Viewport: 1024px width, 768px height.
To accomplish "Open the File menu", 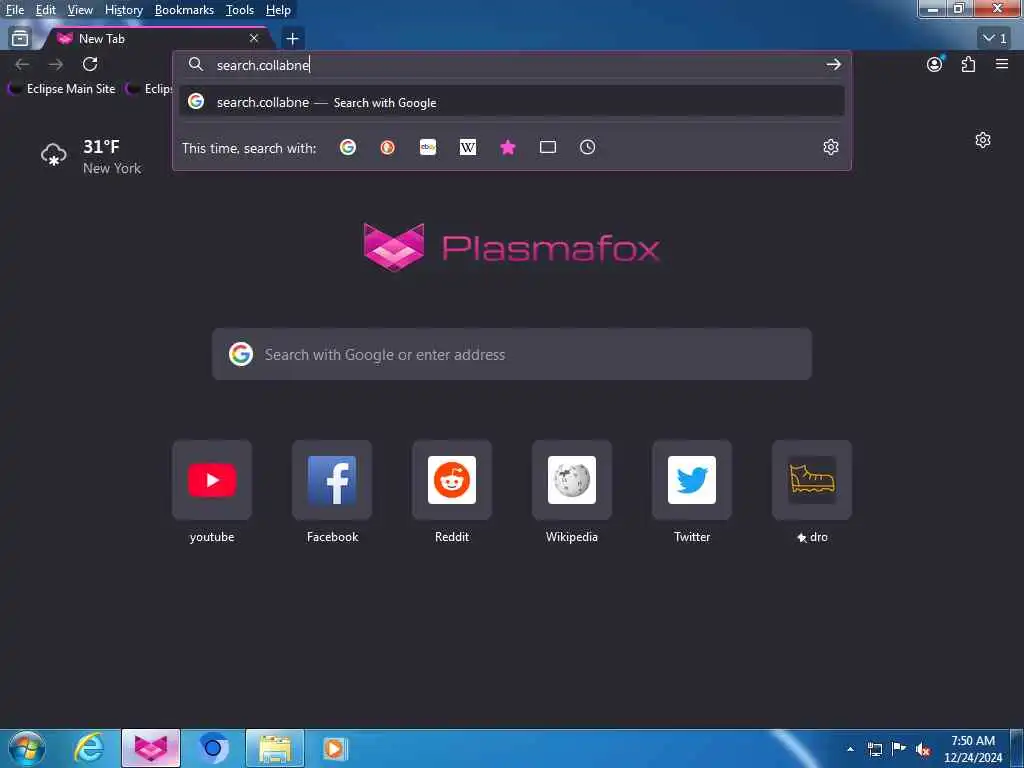I will coord(14,10).
